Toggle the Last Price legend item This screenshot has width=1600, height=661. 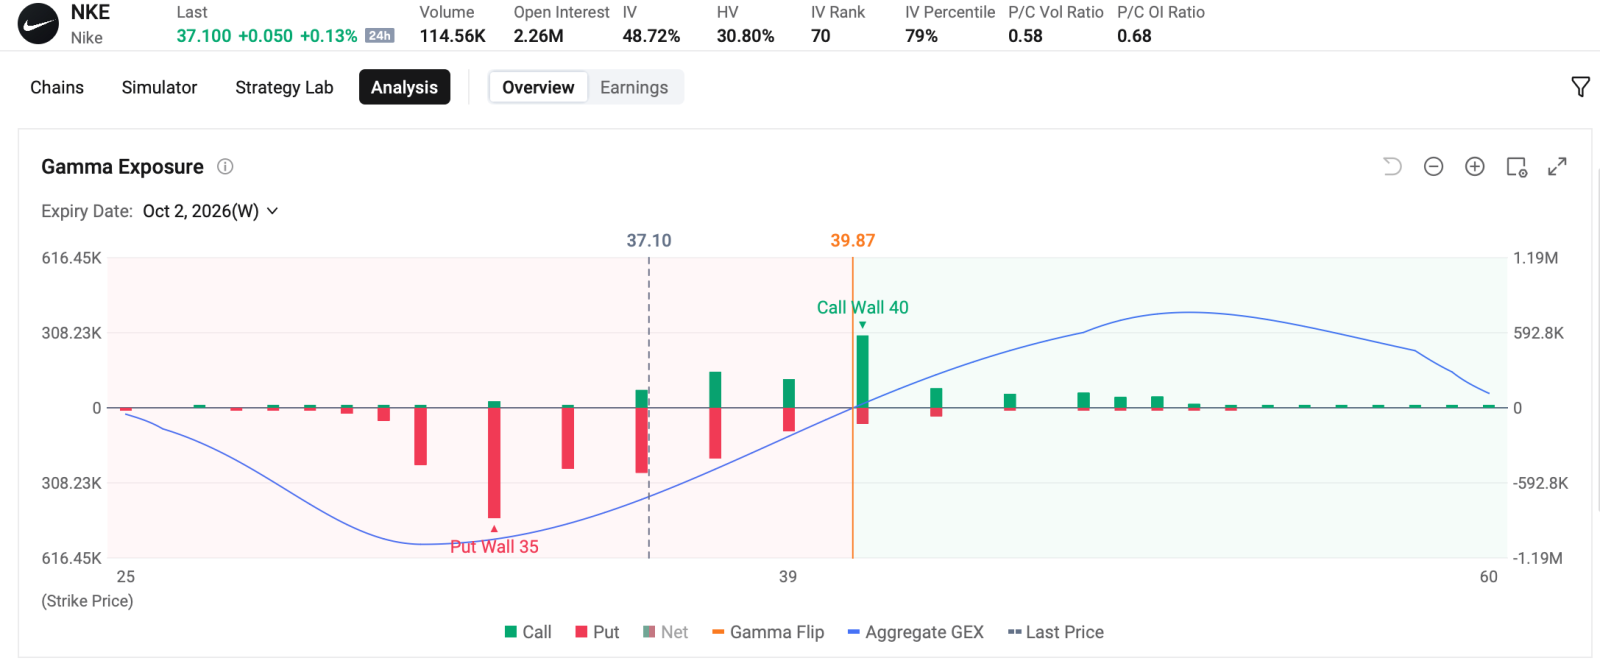pyautogui.click(x=1056, y=632)
